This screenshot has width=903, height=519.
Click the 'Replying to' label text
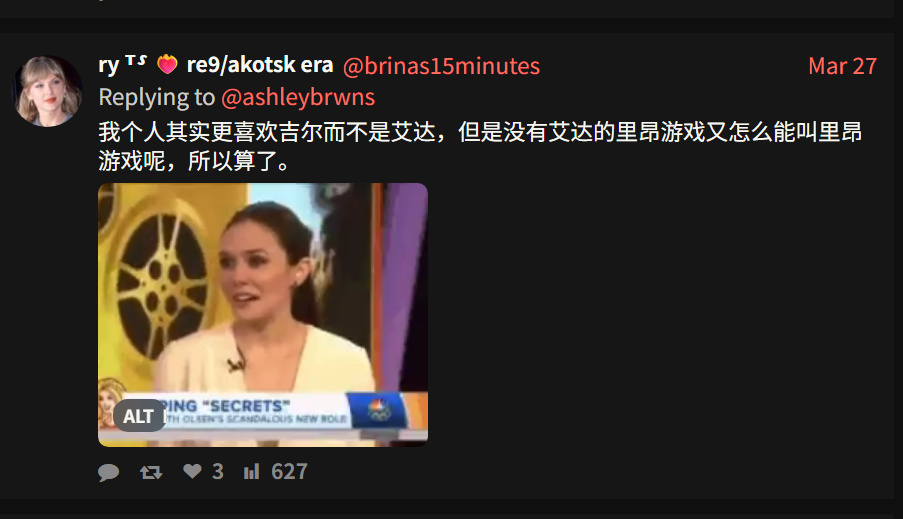[157, 97]
